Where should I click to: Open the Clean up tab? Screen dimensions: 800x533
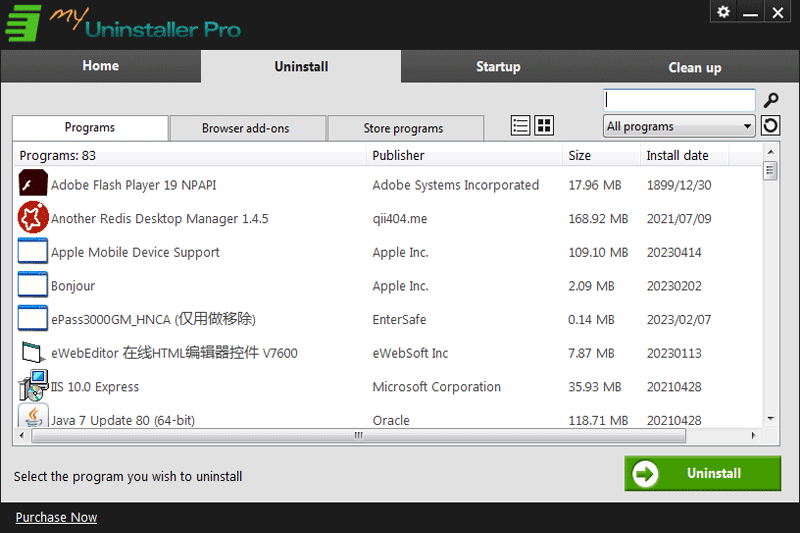pos(694,67)
